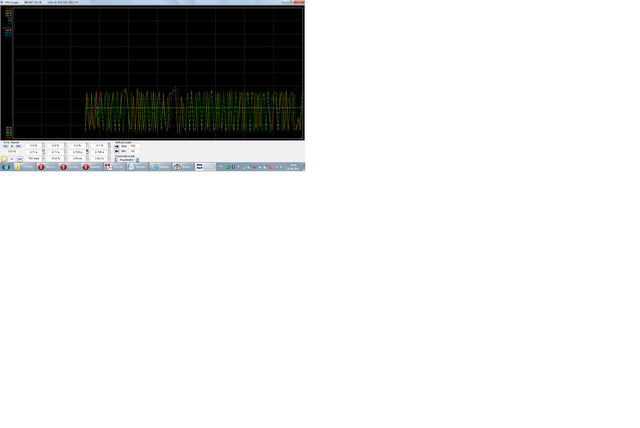Edit the vertical scale Max value
Image resolution: width=640 pixels, height=428 pixels.
tap(134, 146)
